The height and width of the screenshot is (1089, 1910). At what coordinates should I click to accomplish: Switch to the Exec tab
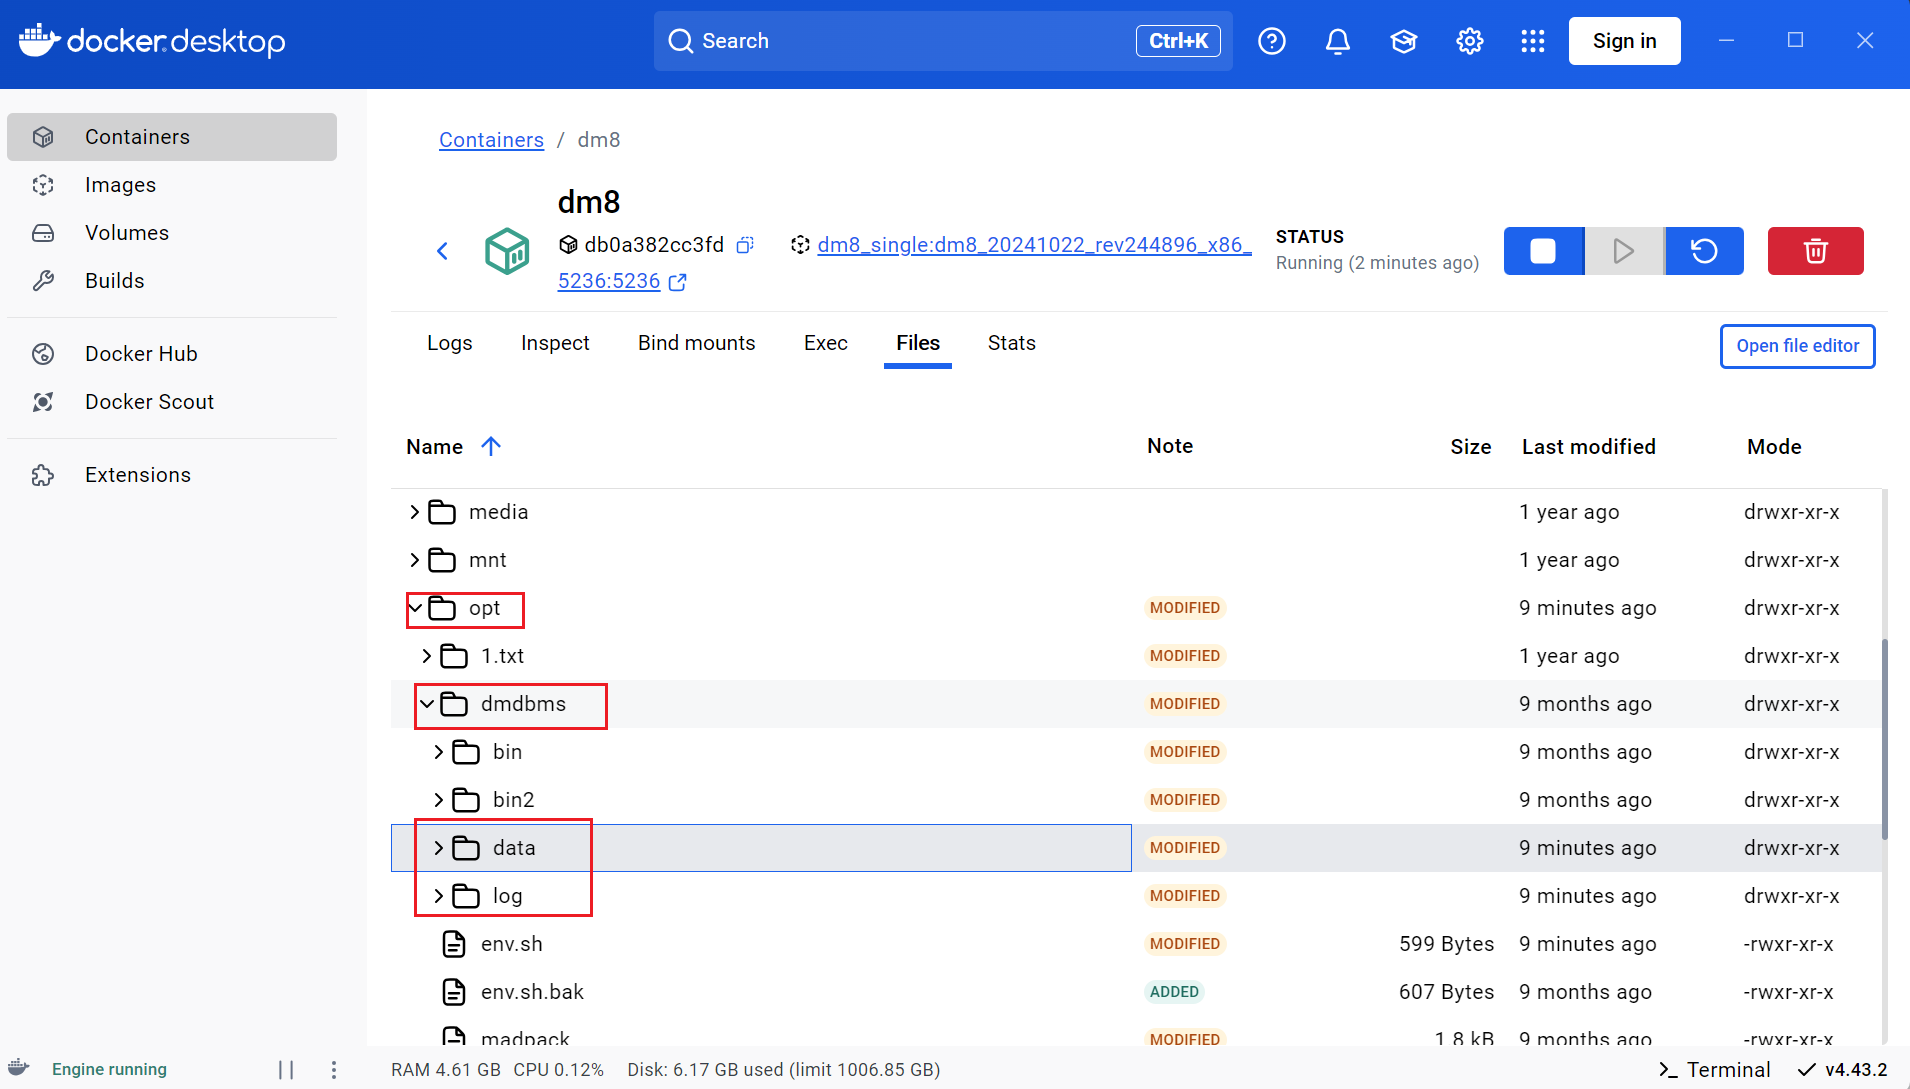pos(826,343)
